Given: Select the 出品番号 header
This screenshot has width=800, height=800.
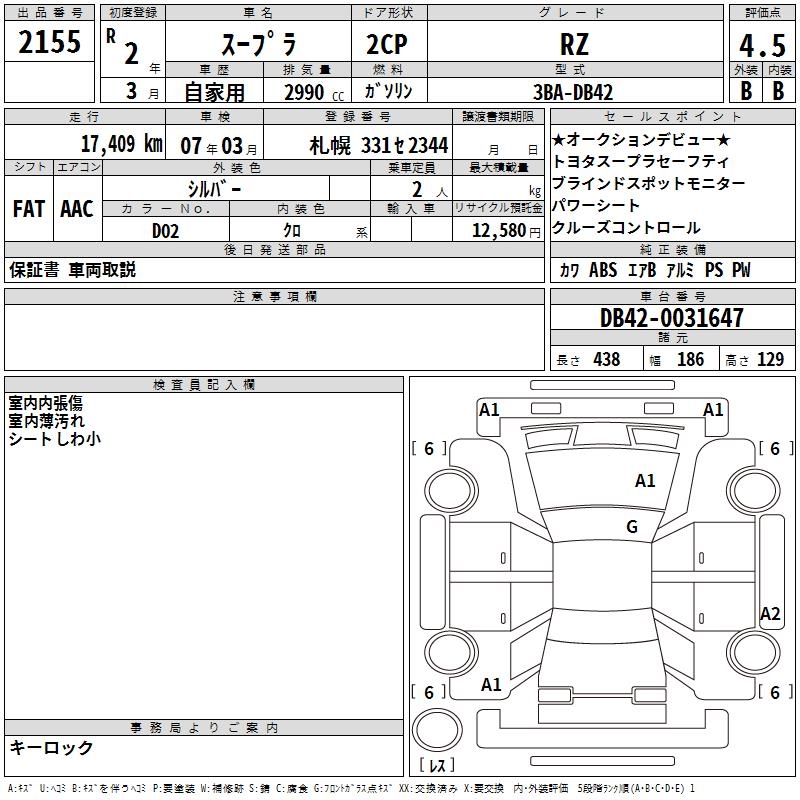Looking at the screenshot, I should coord(49,13).
